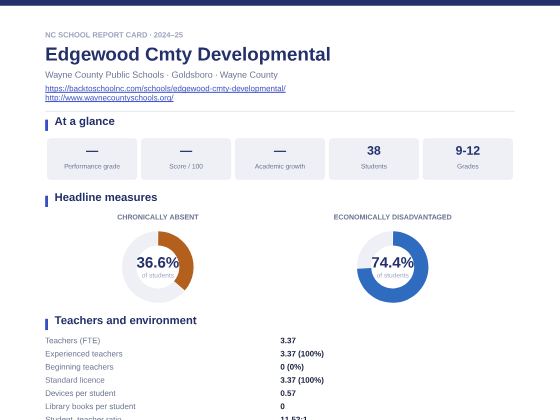This screenshot has width=560, height=420.
Task: Select the 'NC SCHOOL REPORT CARD · 2024–25' header text
Action: tap(114, 35)
